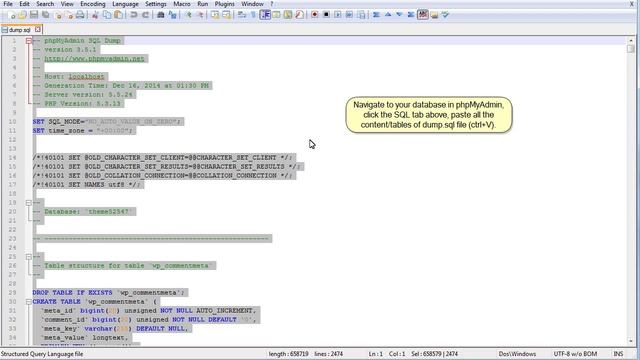This screenshot has height=360, width=640.
Task: Open the Plugins menu
Action: [224, 4]
